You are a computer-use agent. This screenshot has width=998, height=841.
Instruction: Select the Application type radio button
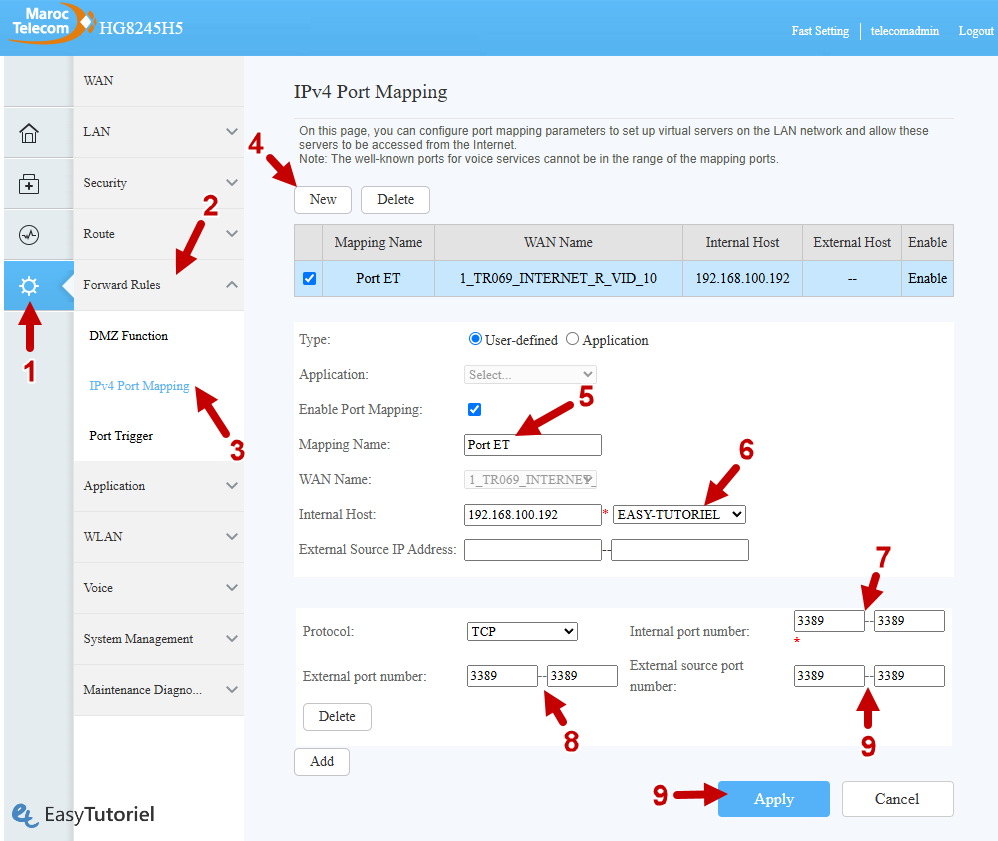coord(572,339)
